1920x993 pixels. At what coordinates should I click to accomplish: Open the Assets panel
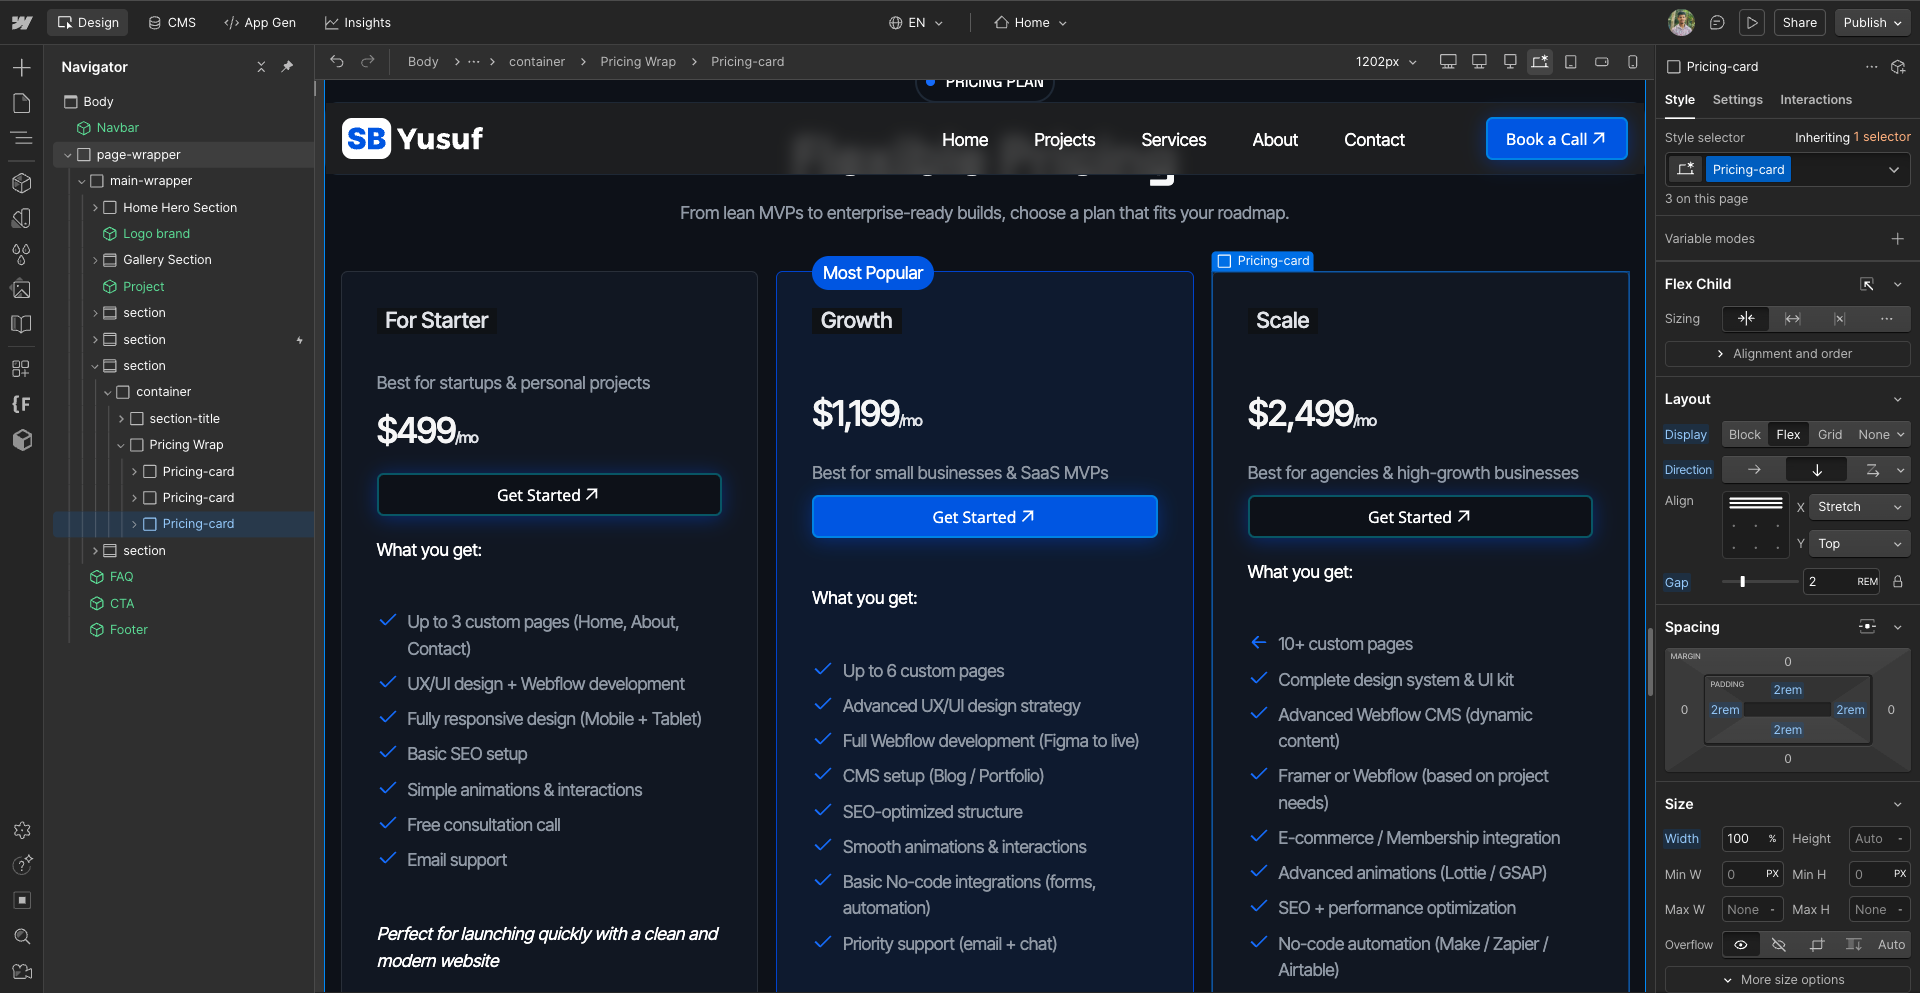pos(21,288)
